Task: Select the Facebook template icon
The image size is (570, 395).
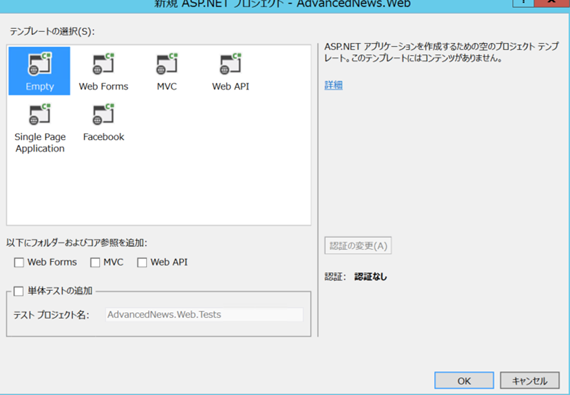Action: point(104,115)
